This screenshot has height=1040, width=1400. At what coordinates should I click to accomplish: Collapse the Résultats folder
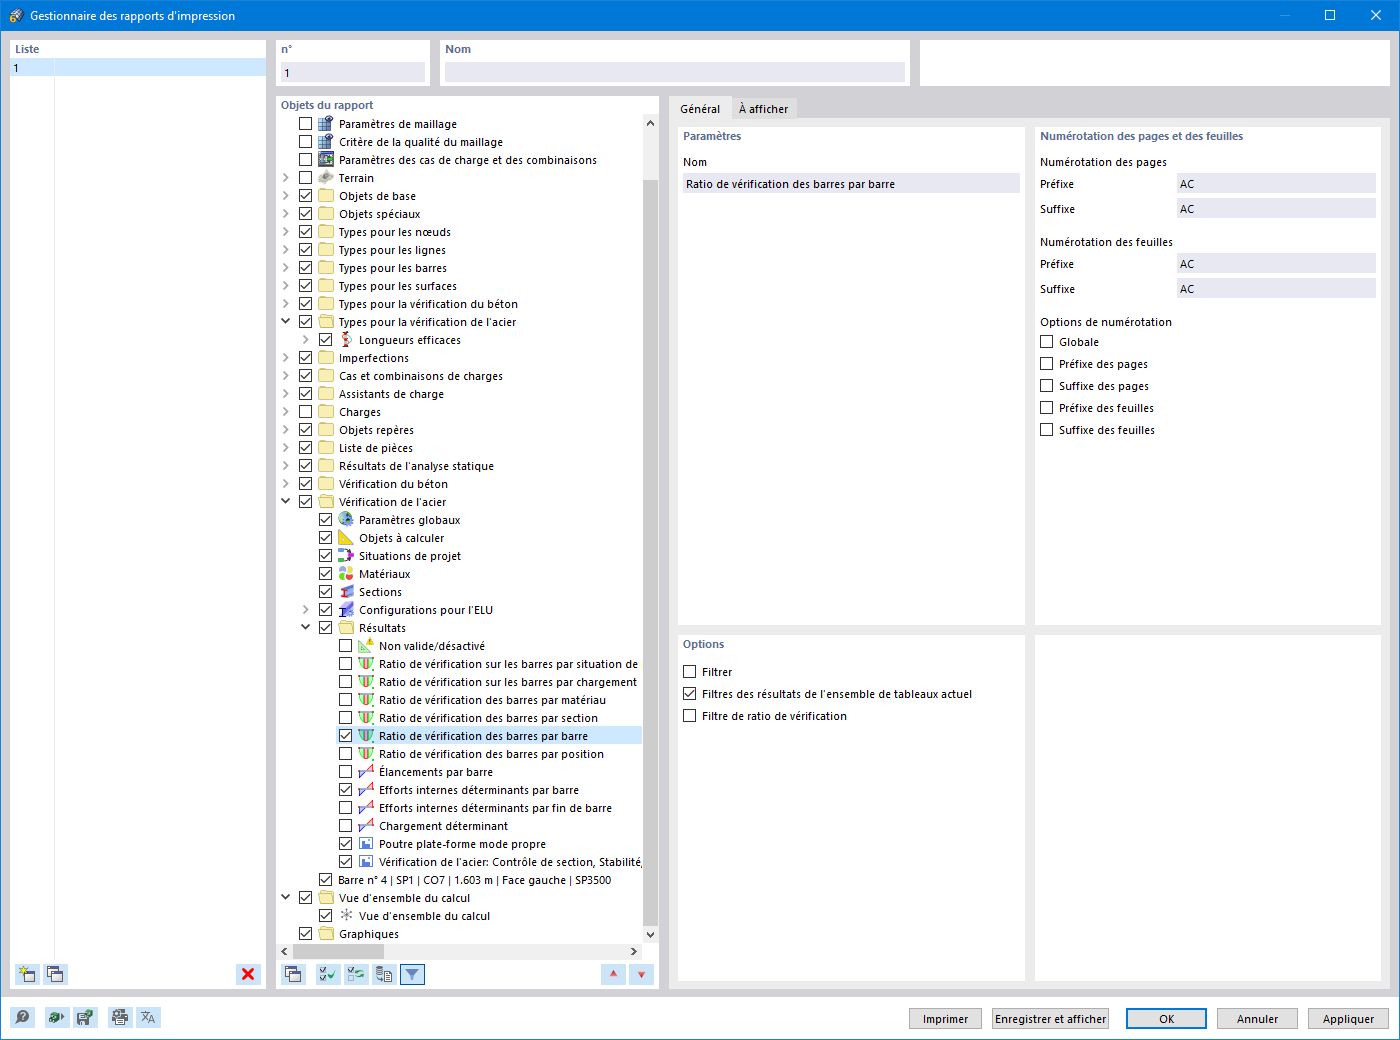pyautogui.click(x=306, y=628)
